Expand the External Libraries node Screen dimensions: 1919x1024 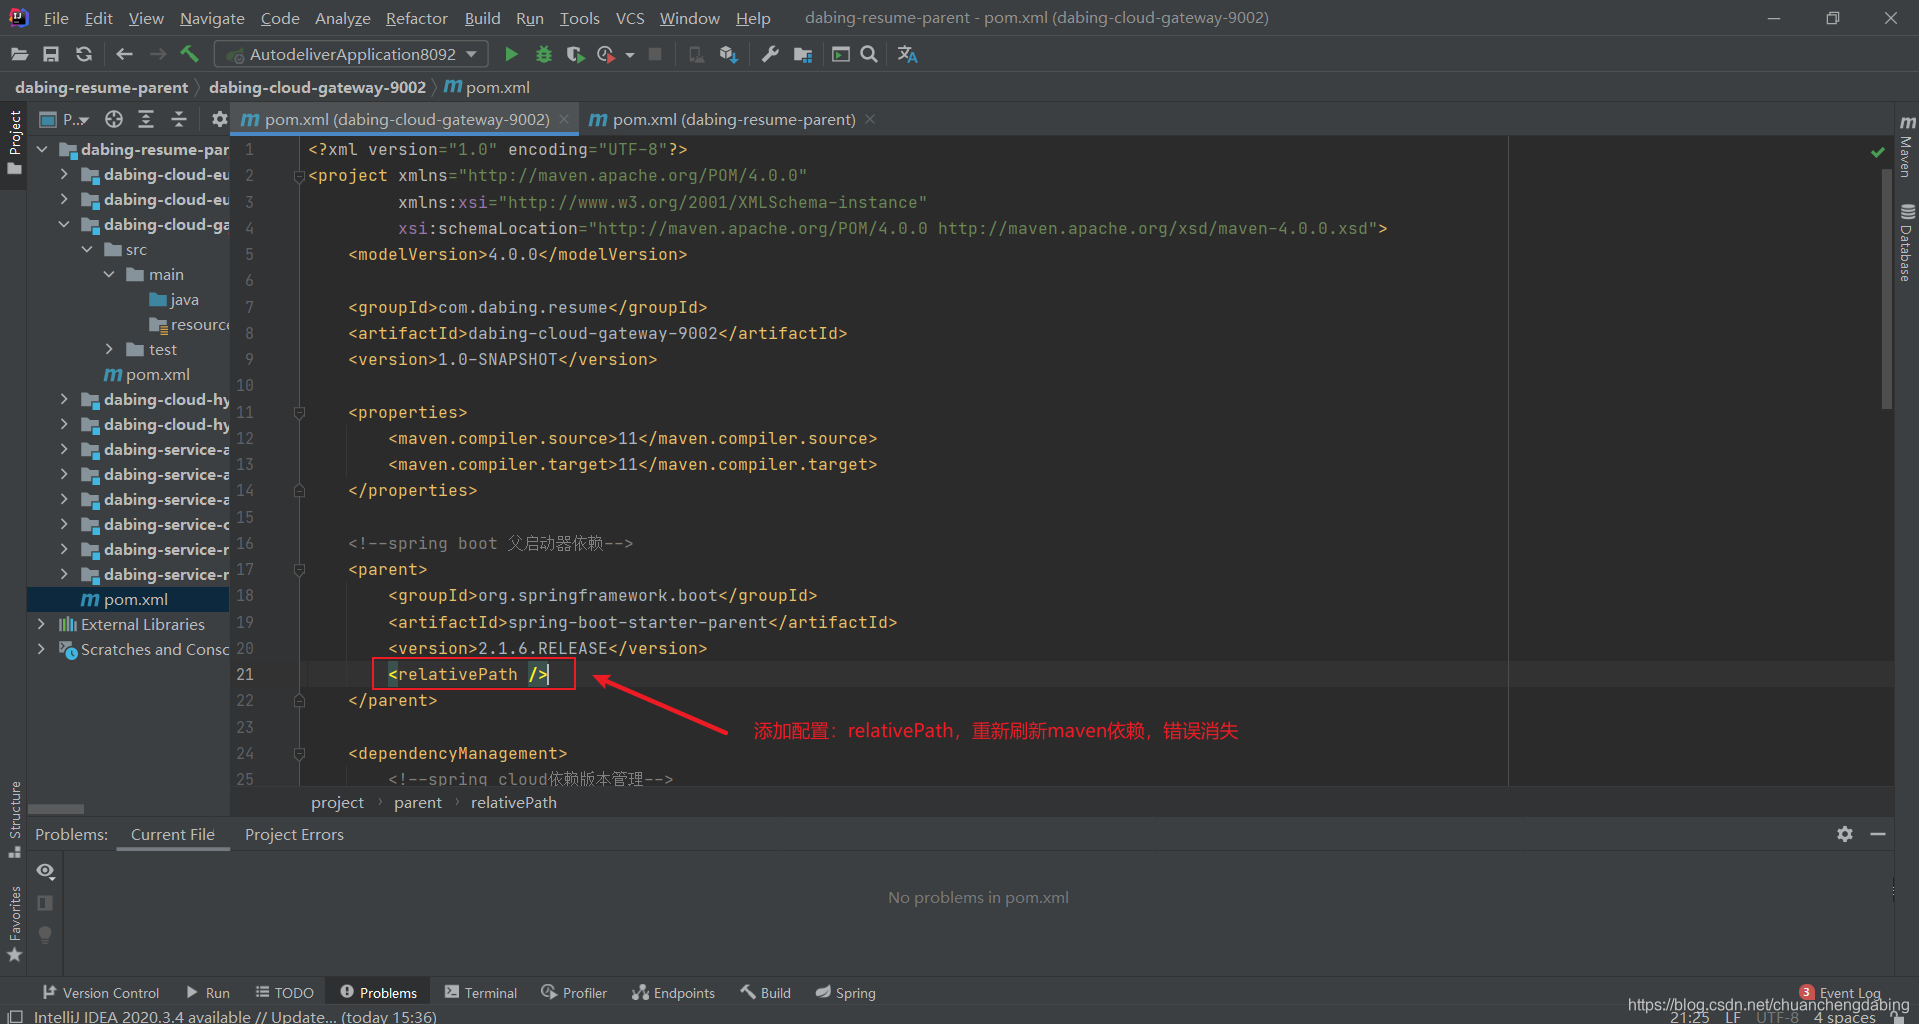tap(41, 624)
